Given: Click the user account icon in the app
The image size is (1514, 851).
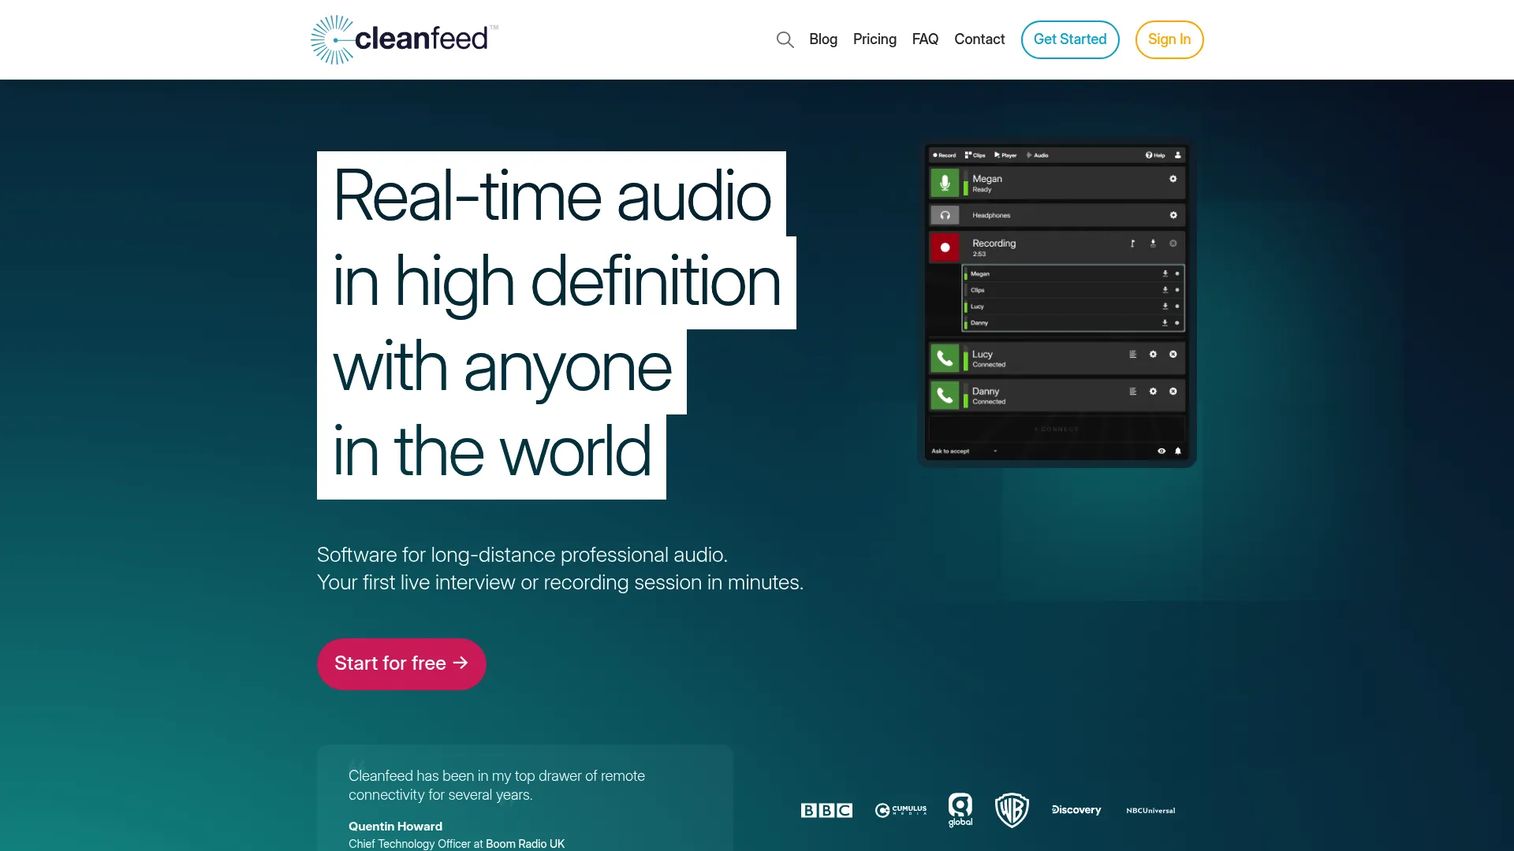Looking at the screenshot, I should point(1178,155).
